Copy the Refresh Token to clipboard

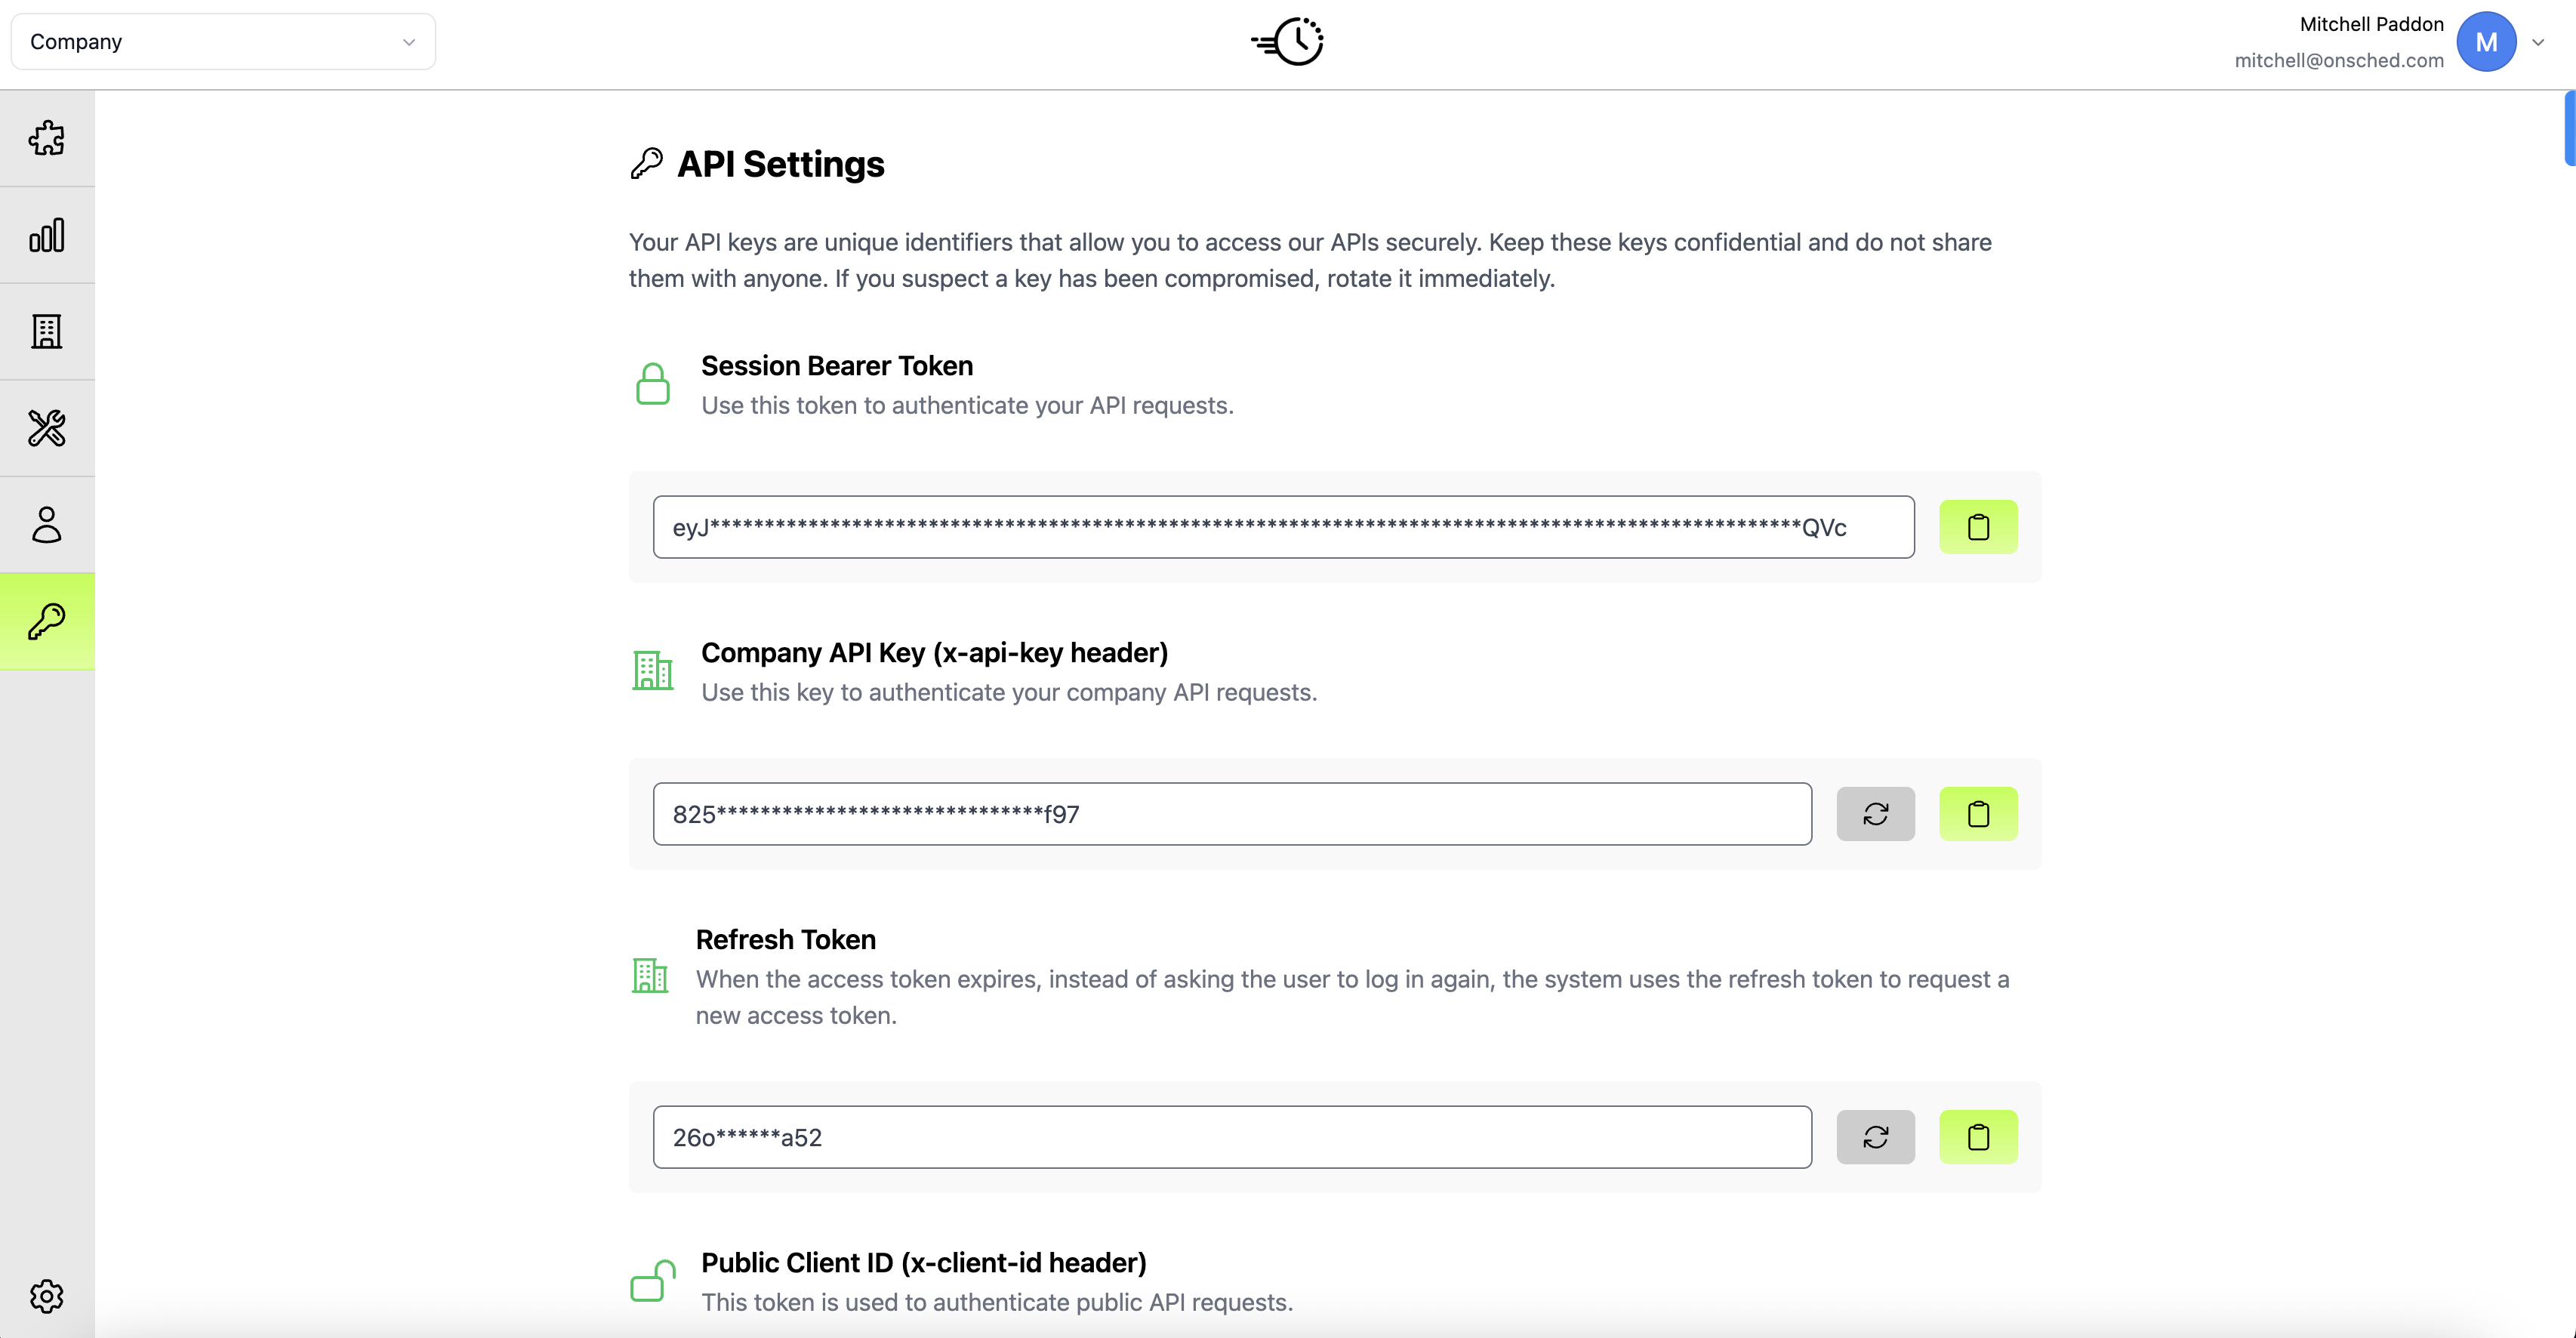[1977, 1137]
